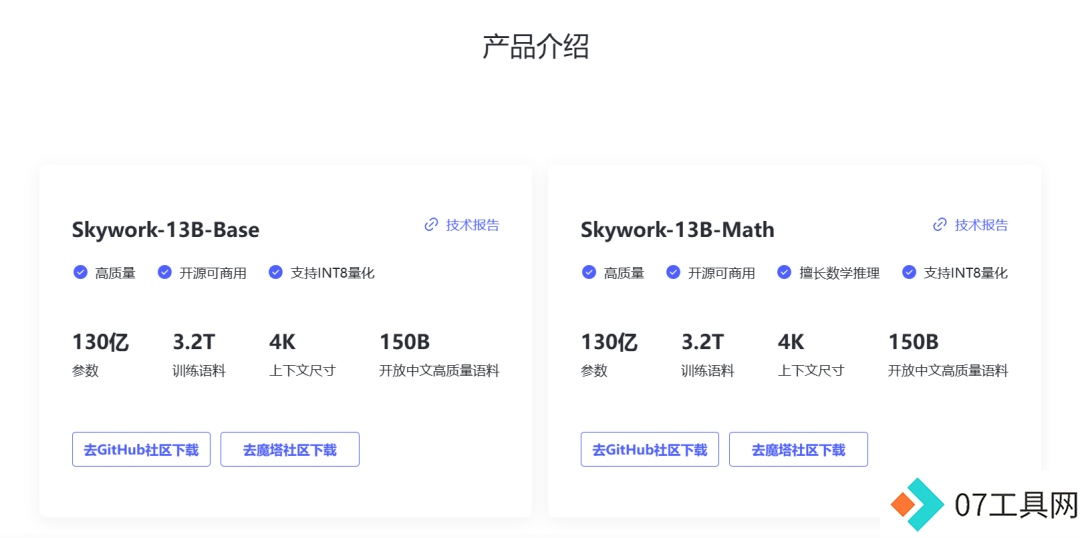Viewport: 1080px width, 538px height.
Task: Click the 4K value in Skywork-13B-Base card
Action: (282, 342)
